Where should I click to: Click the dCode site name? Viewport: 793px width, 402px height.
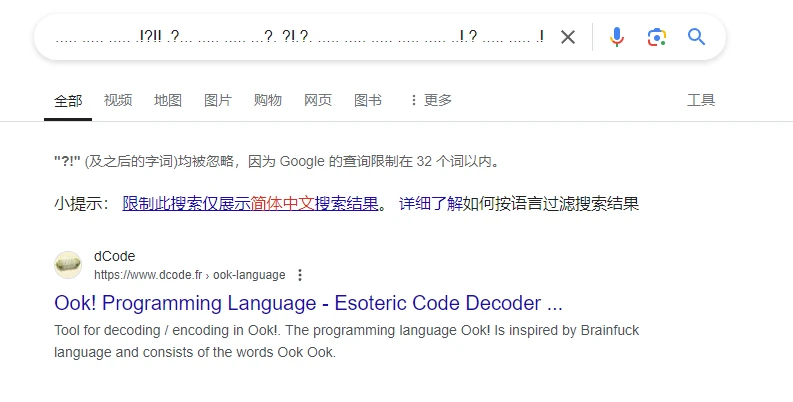114,256
